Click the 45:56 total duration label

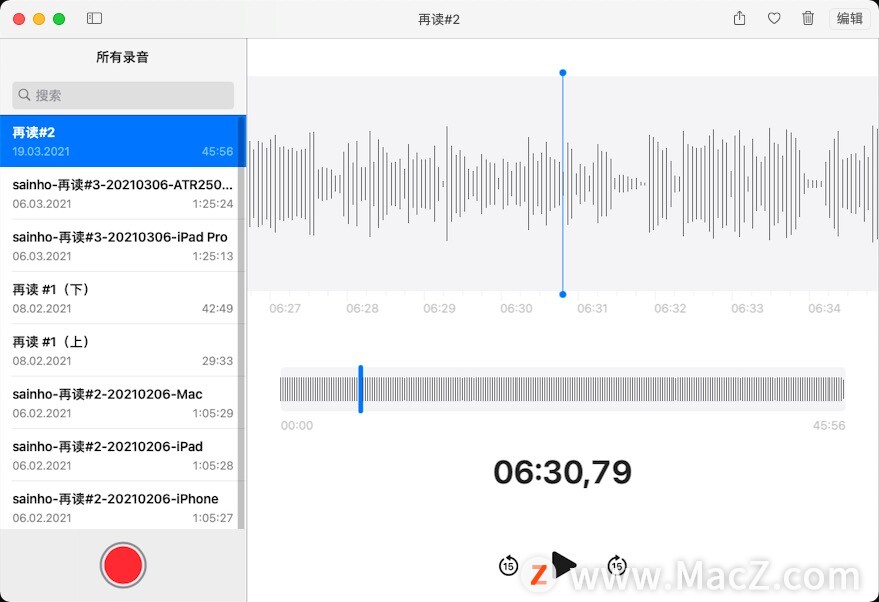coord(829,425)
